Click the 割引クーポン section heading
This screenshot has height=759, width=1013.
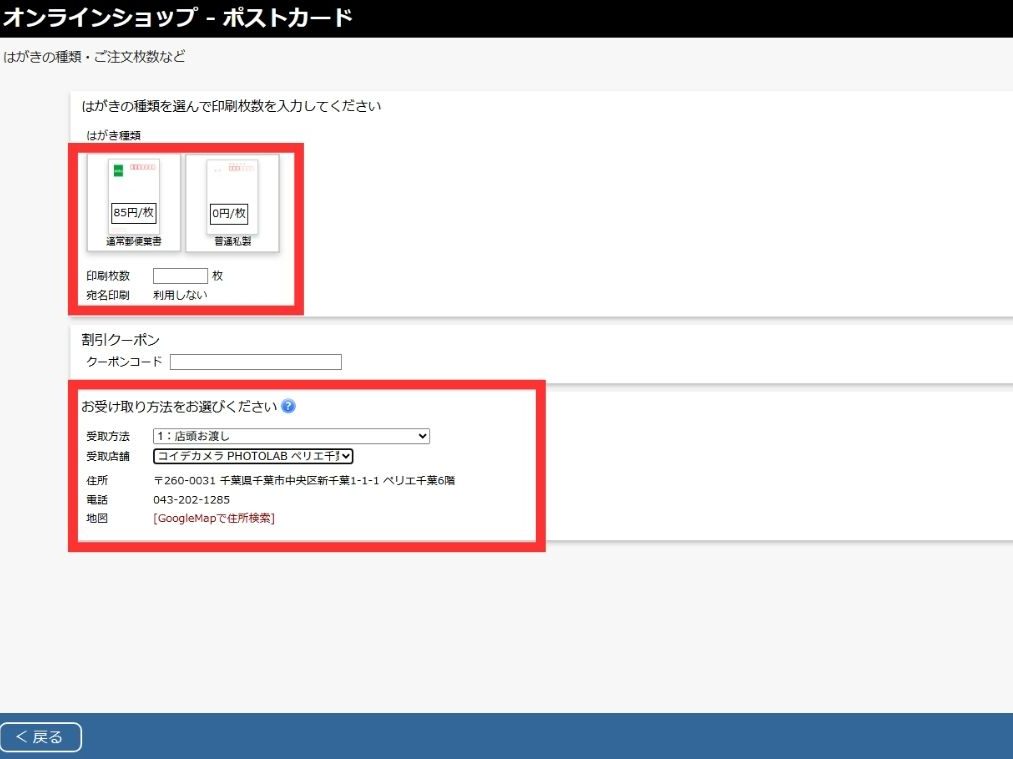click(120, 340)
